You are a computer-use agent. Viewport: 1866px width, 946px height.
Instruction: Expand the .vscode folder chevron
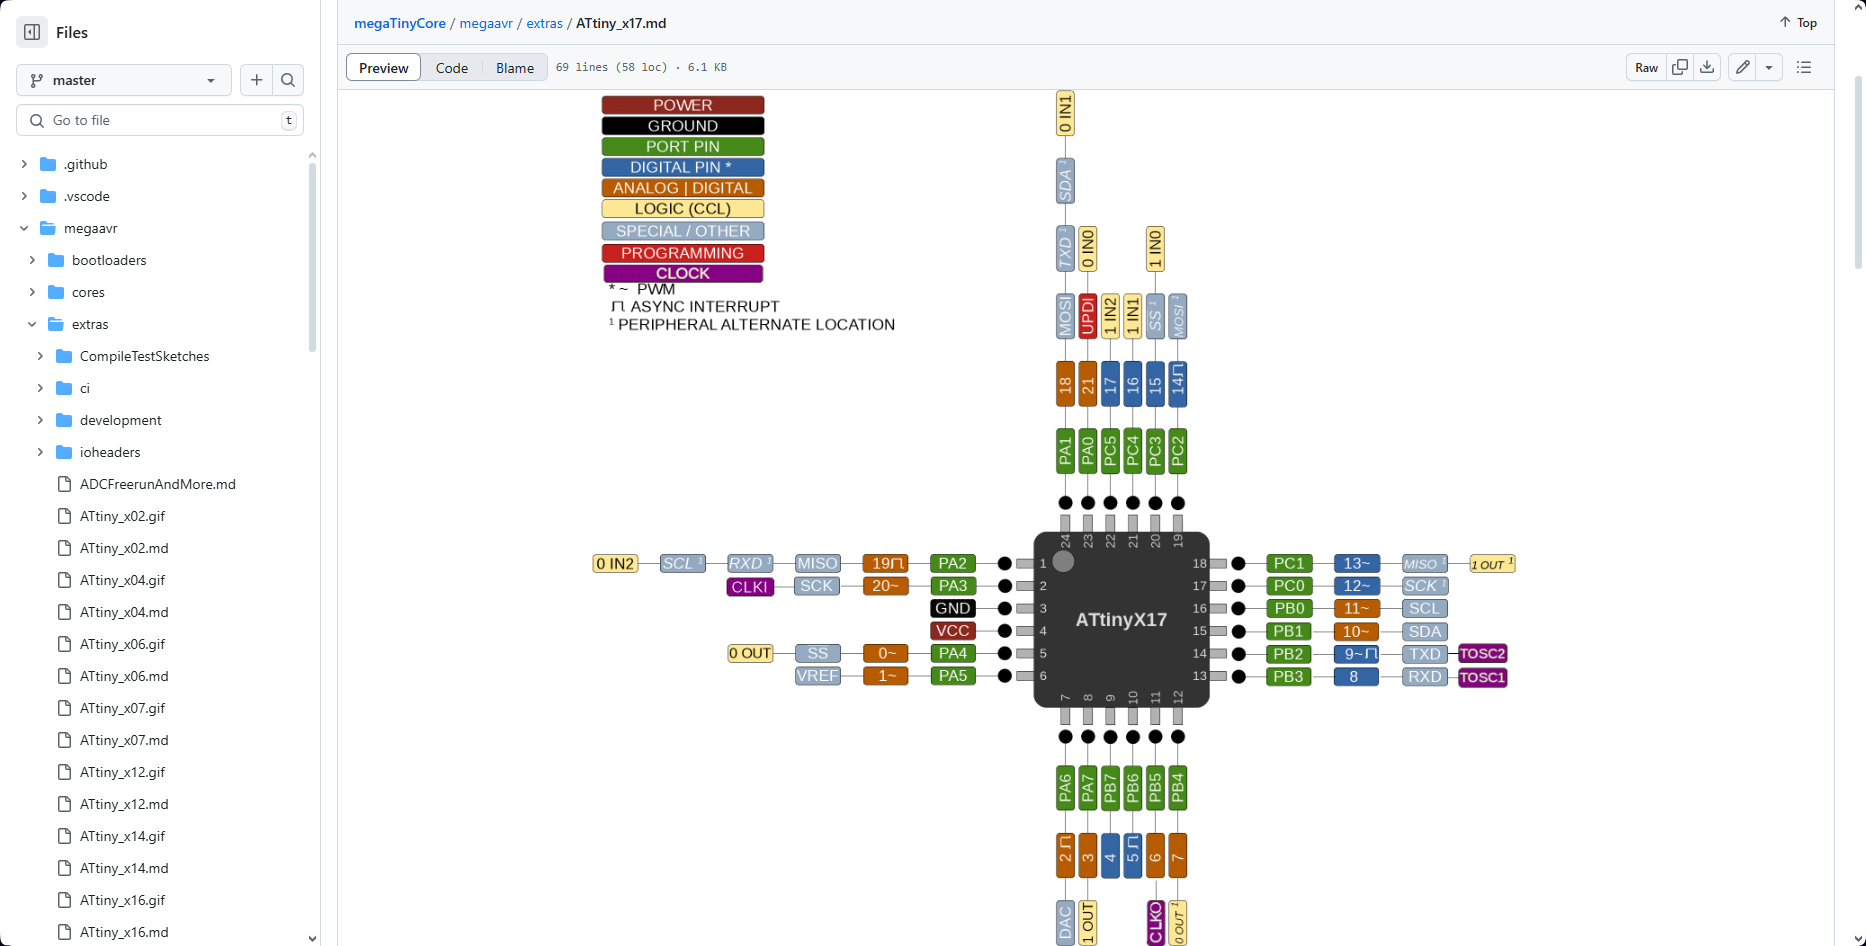point(24,196)
